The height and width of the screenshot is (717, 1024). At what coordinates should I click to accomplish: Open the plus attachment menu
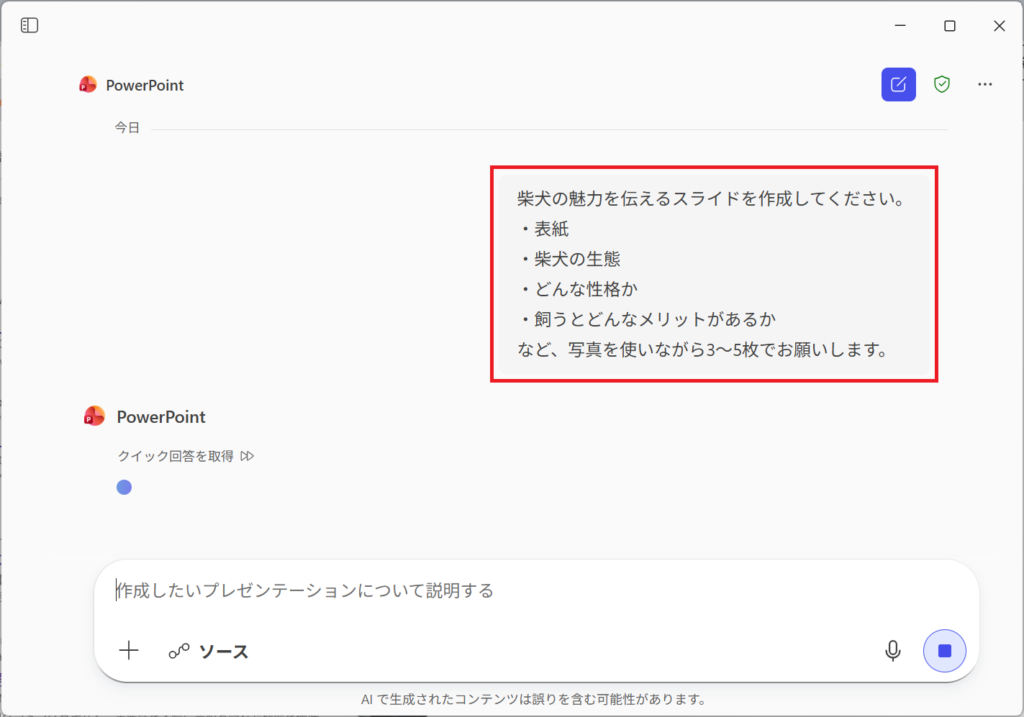[129, 651]
